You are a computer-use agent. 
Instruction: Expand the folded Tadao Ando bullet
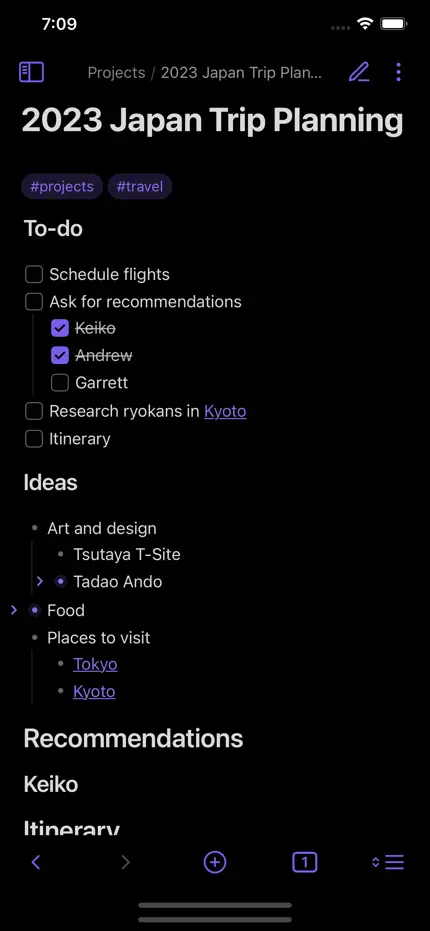[40, 581]
